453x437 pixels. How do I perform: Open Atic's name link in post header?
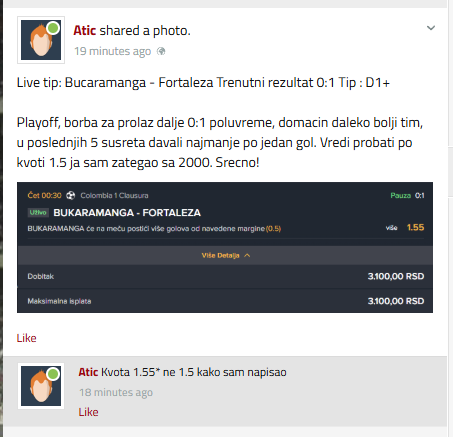[85, 31]
